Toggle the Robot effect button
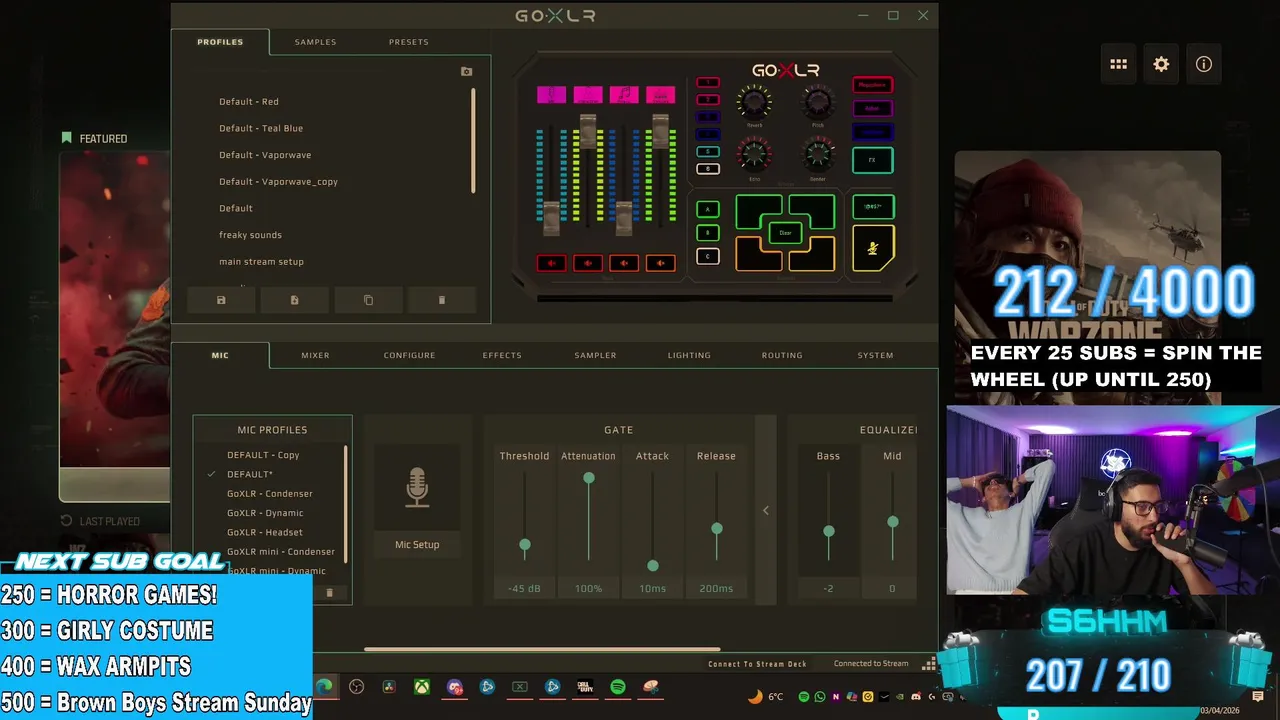 [x=872, y=108]
